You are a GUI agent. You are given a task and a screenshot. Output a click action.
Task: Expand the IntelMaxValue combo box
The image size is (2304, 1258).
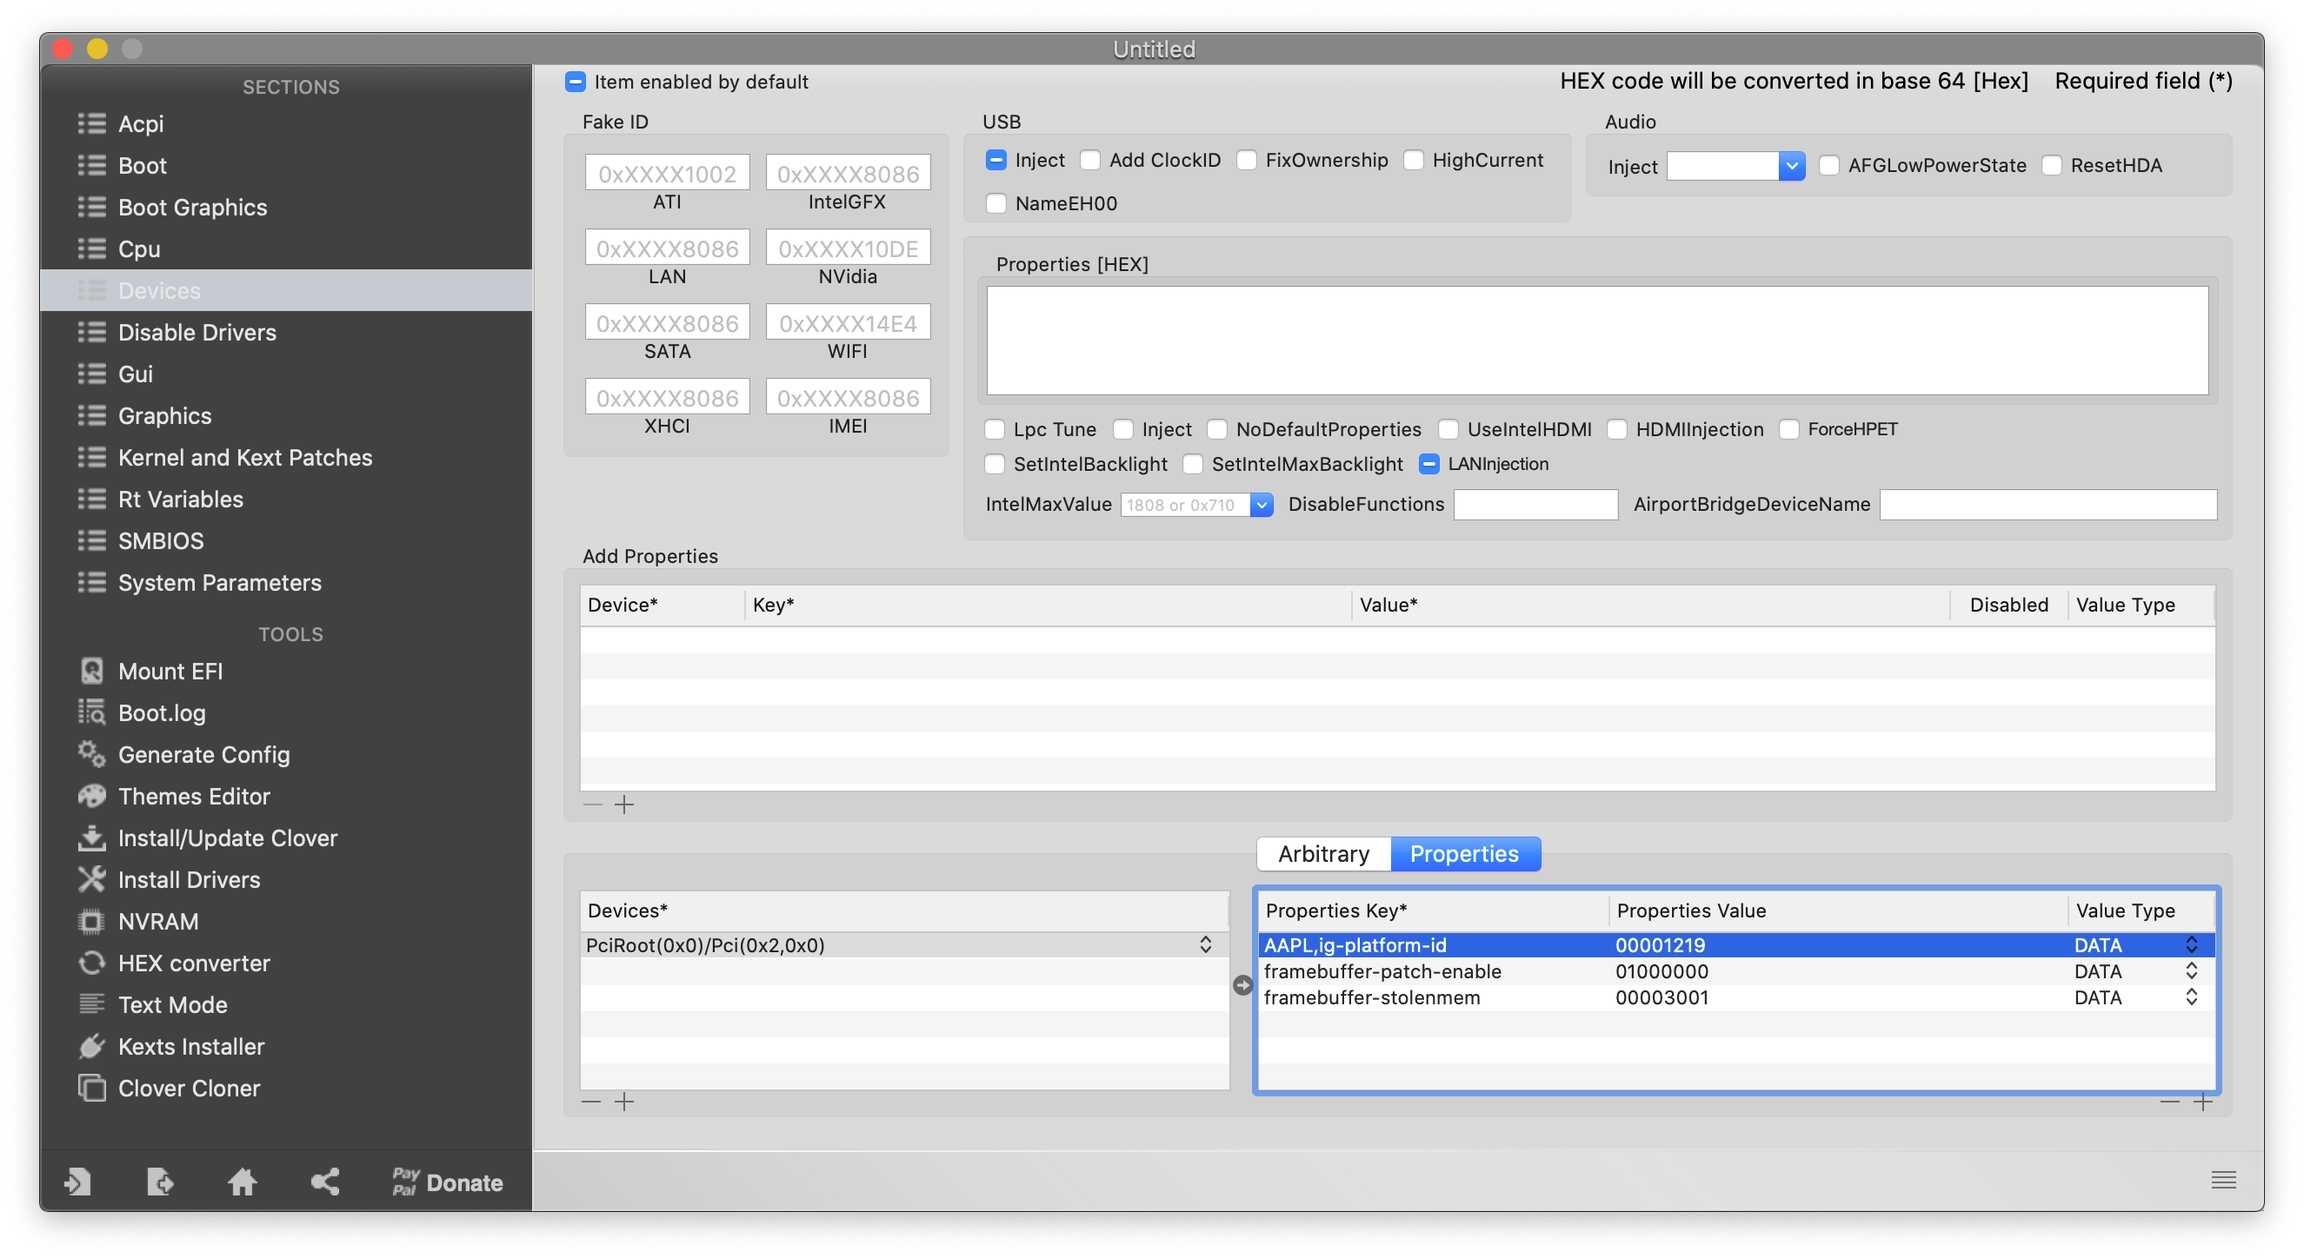(x=1261, y=505)
